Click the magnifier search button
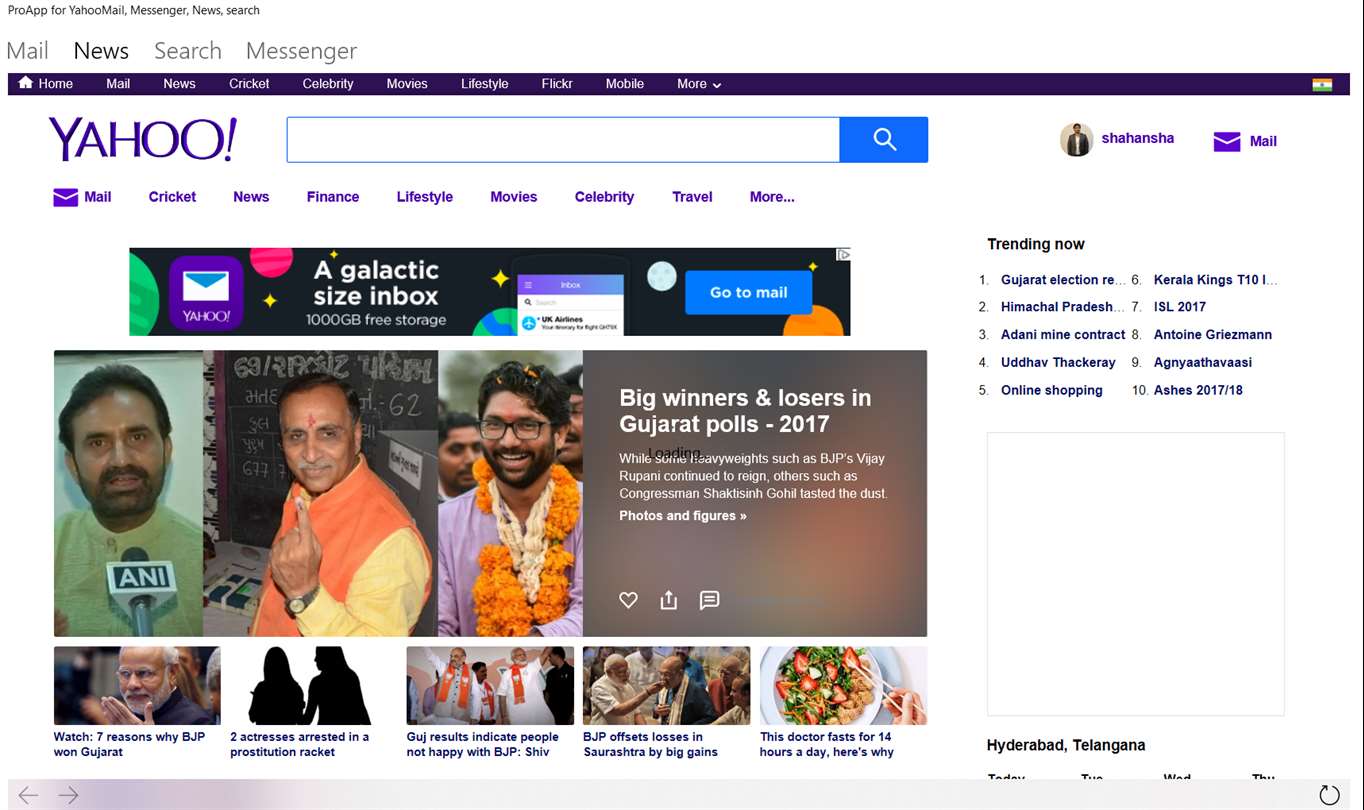The height and width of the screenshot is (810, 1364). (x=884, y=139)
